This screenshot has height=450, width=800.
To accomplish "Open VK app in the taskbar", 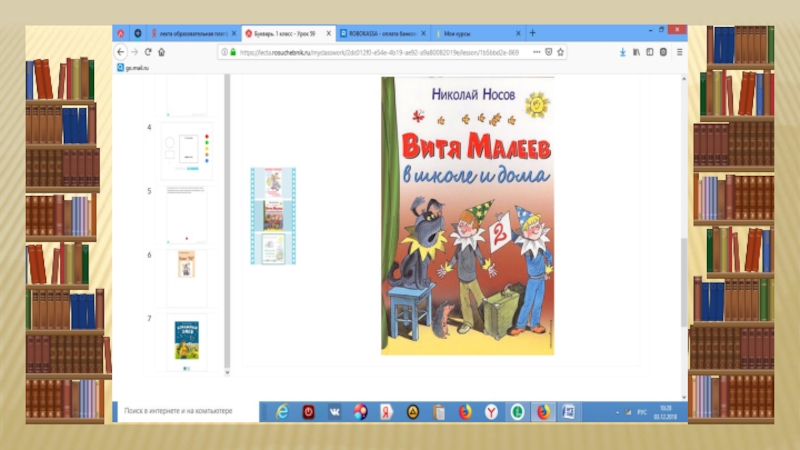I will coord(334,411).
